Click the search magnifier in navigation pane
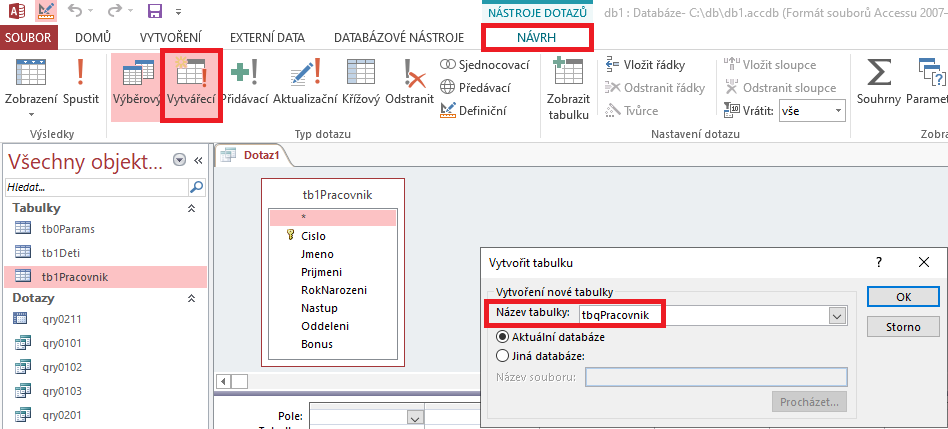Screen dimensions: 948x429 [196, 187]
